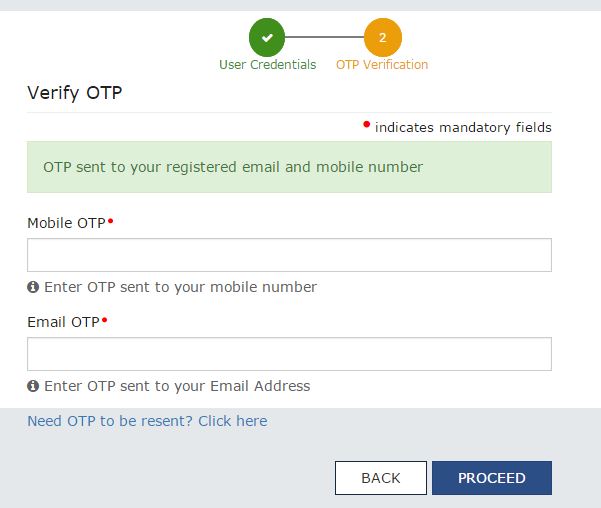Focus the Email OTP input field

pos(289,354)
